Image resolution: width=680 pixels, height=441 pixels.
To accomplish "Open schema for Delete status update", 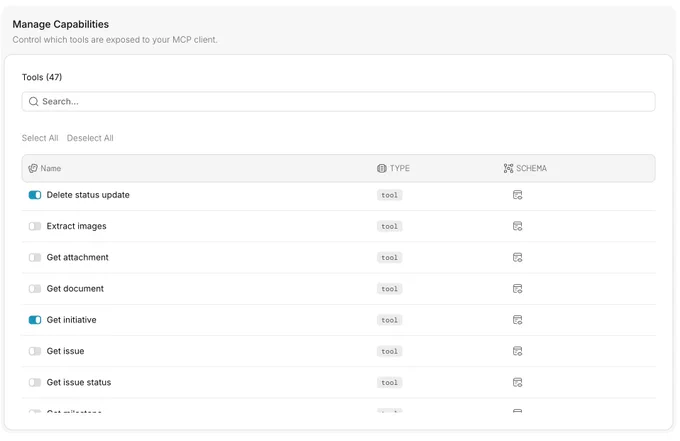I will [x=517, y=195].
